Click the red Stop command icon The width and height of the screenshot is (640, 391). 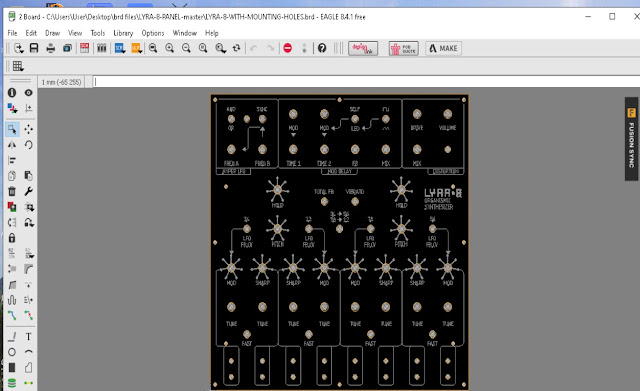click(x=287, y=48)
